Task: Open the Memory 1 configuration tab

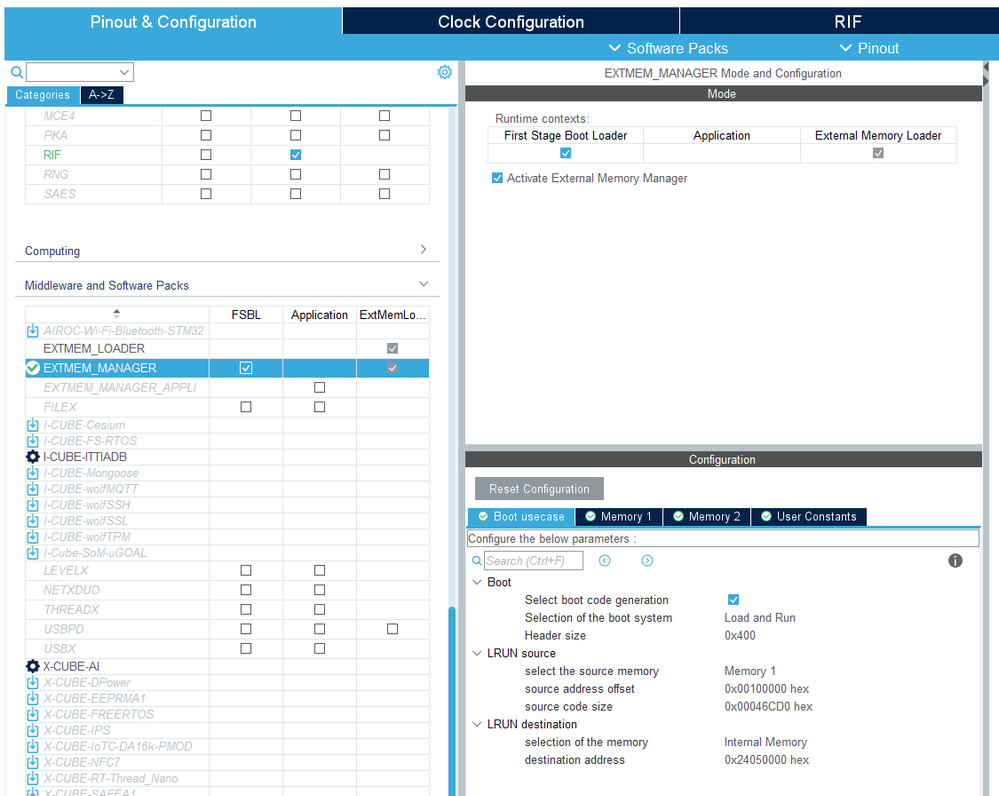Action: pos(619,517)
